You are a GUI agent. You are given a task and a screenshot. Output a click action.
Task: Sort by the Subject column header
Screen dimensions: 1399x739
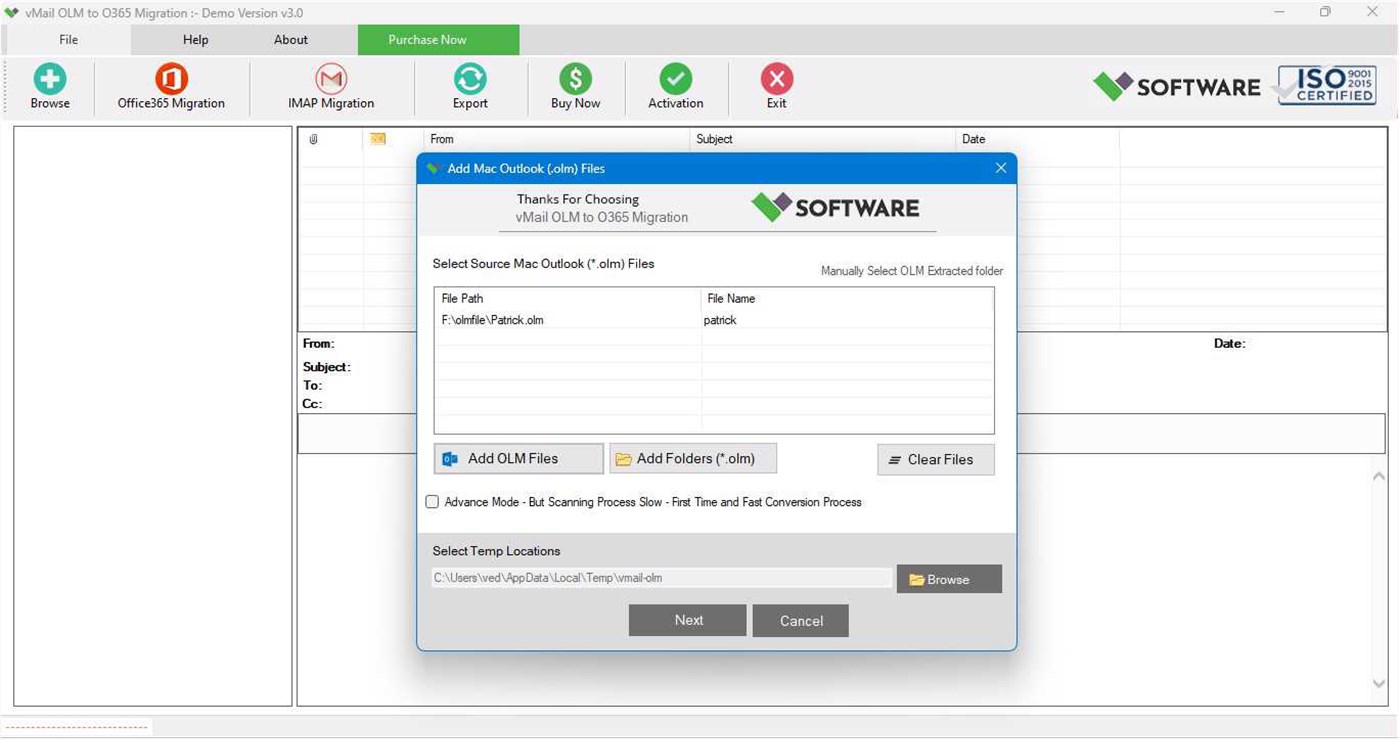click(x=822, y=139)
